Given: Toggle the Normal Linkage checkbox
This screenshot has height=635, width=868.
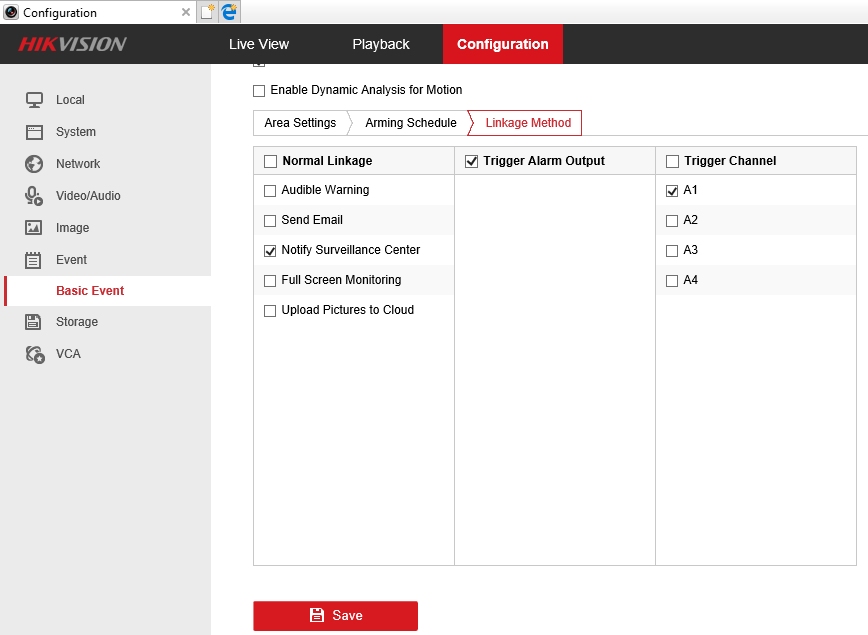Looking at the screenshot, I should (x=271, y=161).
